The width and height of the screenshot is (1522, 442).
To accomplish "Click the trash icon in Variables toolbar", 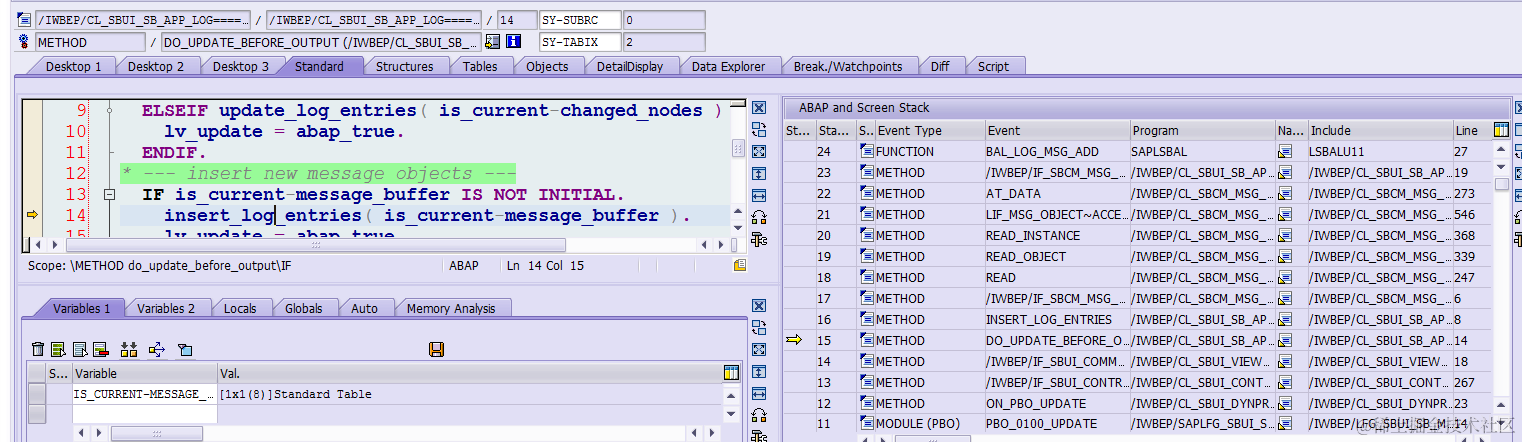I will [x=38, y=349].
